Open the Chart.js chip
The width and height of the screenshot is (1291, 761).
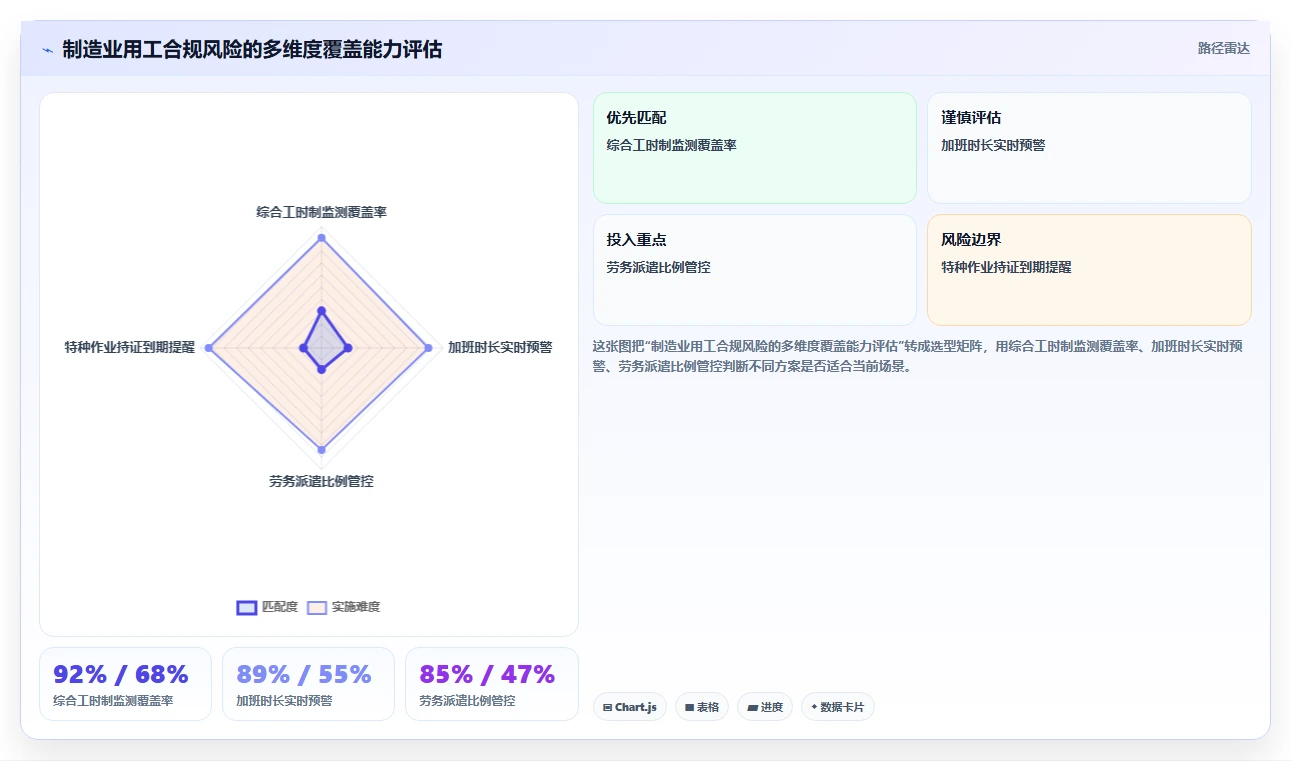coord(630,707)
